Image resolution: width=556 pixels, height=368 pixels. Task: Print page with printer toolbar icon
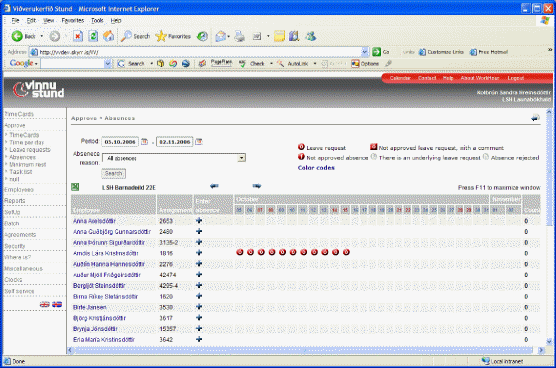coord(240,36)
